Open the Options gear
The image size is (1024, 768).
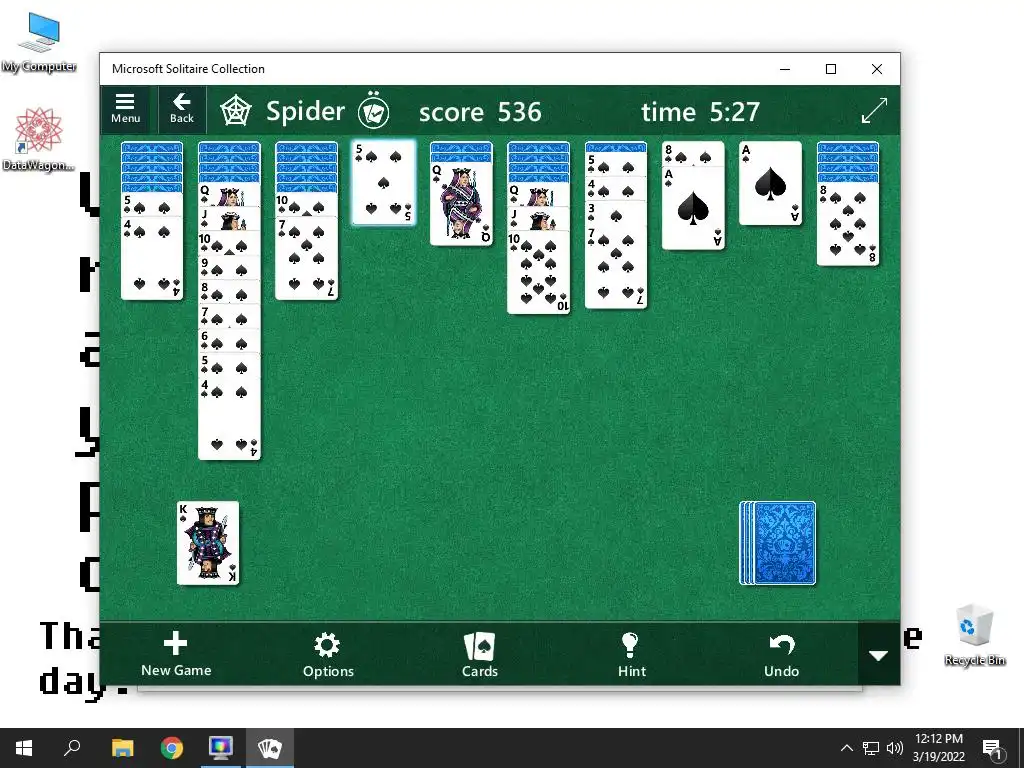[x=328, y=654]
